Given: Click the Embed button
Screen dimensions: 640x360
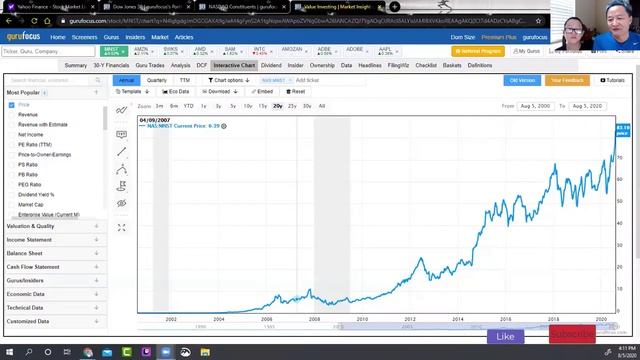Looking at the screenshot, I should pos(262,92).
